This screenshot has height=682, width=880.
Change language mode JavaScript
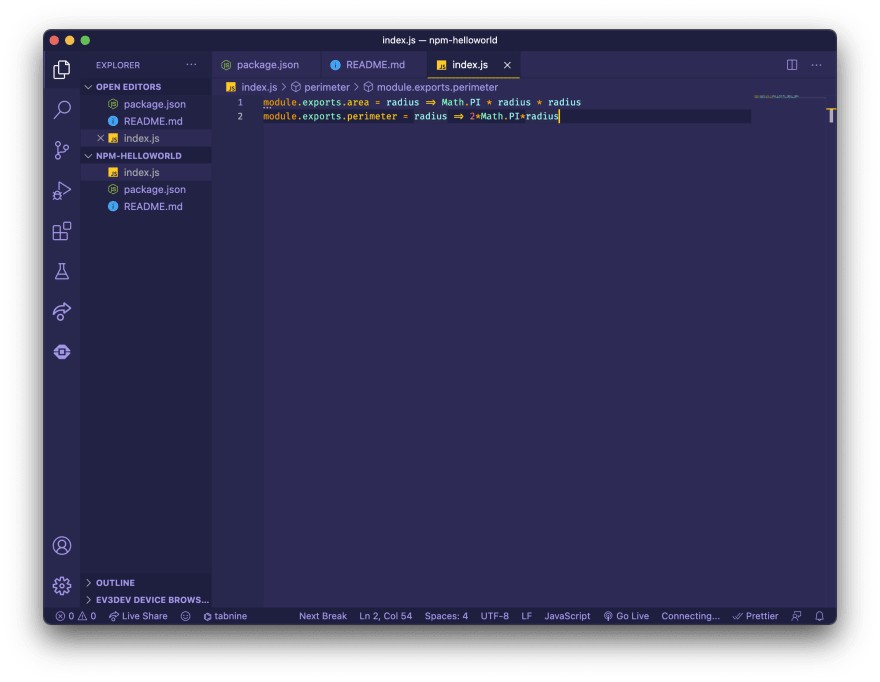pyautogui.click(x=567, y=616)
